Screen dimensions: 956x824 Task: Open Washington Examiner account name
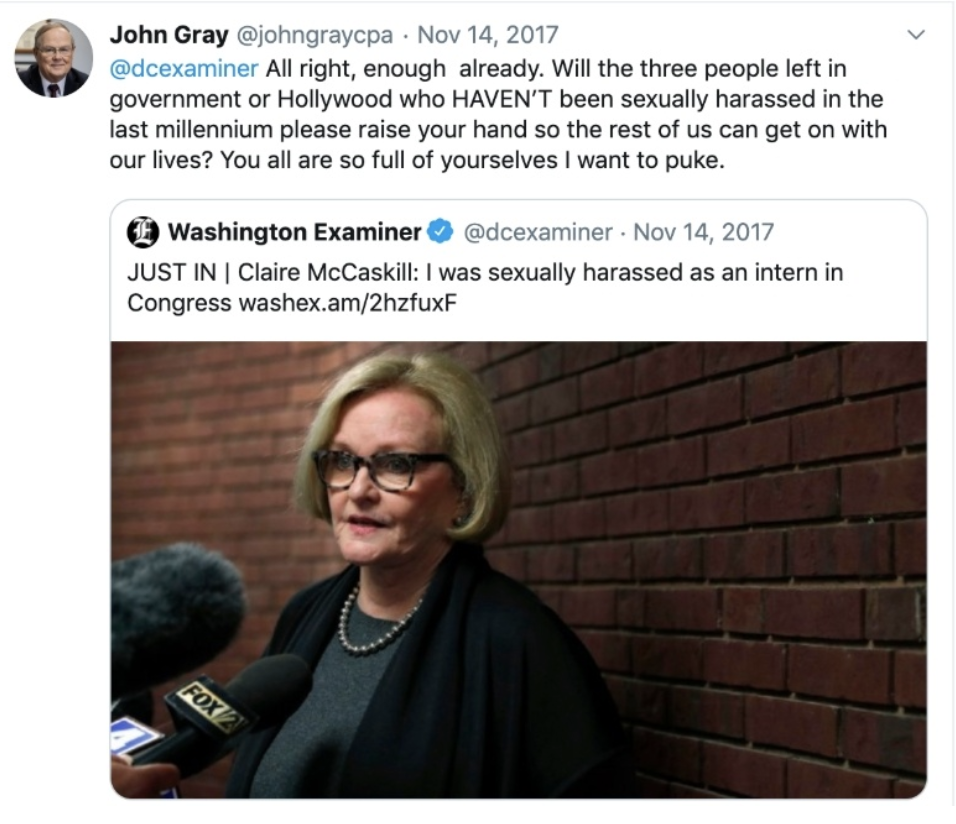(294, 232)
